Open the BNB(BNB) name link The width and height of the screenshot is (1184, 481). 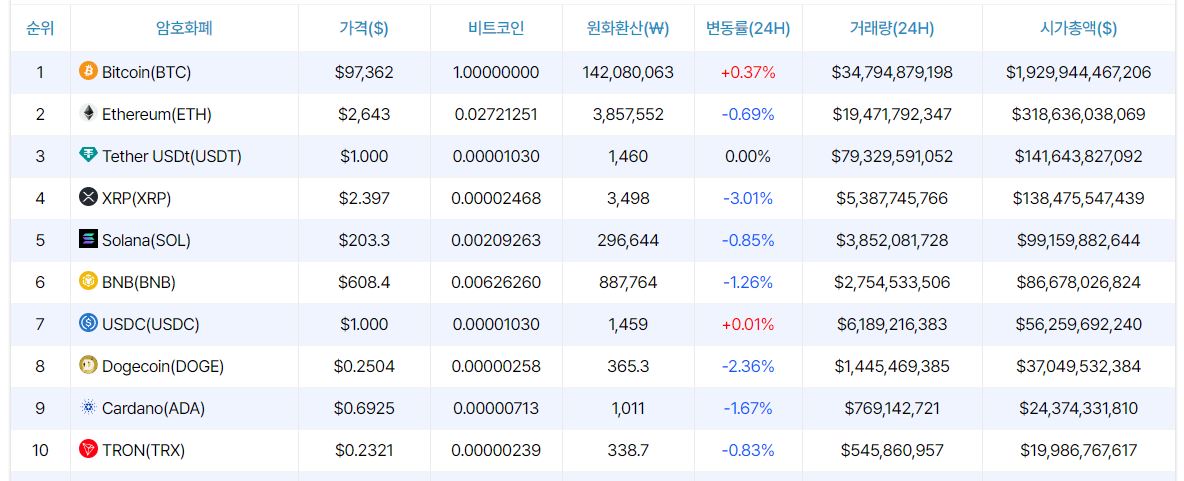[139, 282]
